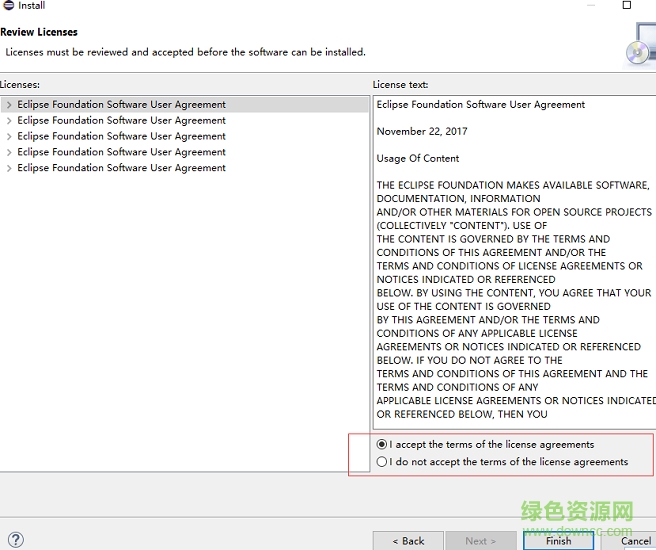Expand the fourth license agreement arrow
The width and height of the screenshot is (656, 550).
[9, 153]
